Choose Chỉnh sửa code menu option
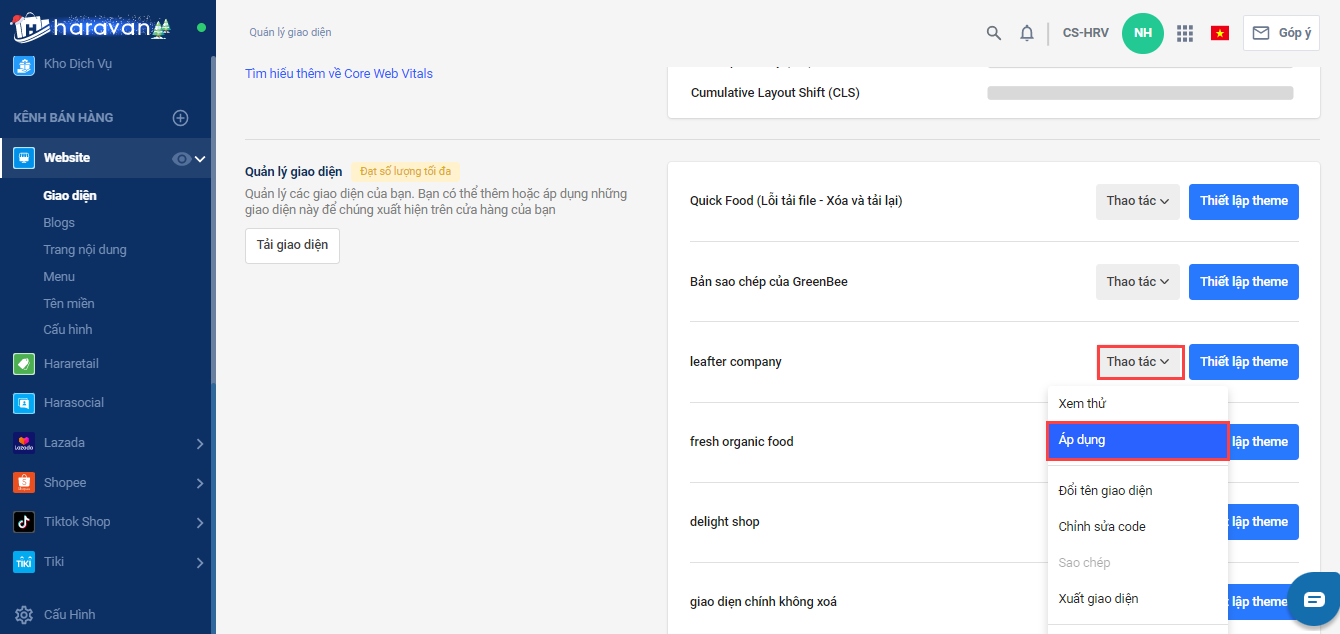Viewport: 1340px width, 634px height. 1102,527
